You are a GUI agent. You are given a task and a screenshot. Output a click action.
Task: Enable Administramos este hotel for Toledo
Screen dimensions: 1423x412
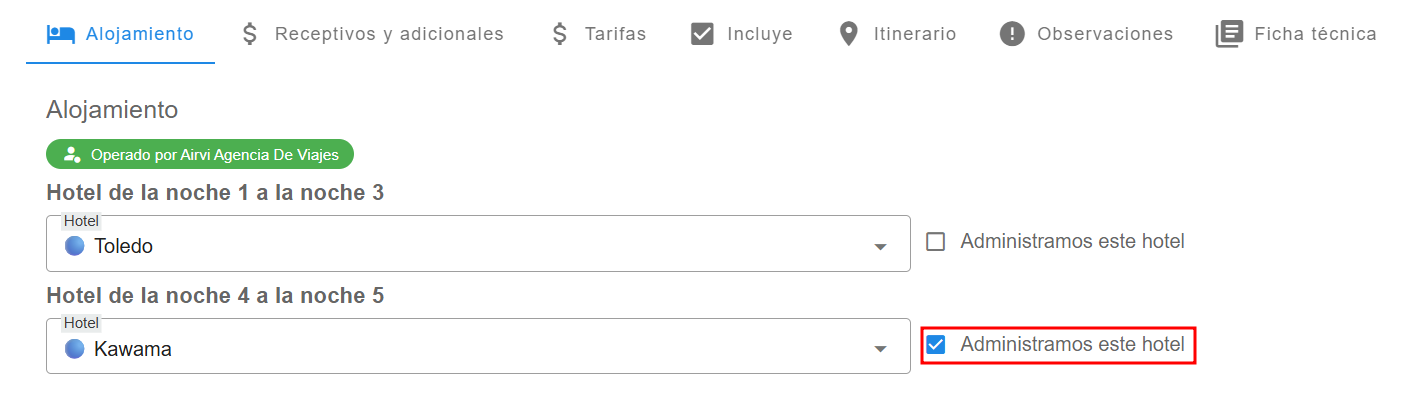click(x=936, y=242)
